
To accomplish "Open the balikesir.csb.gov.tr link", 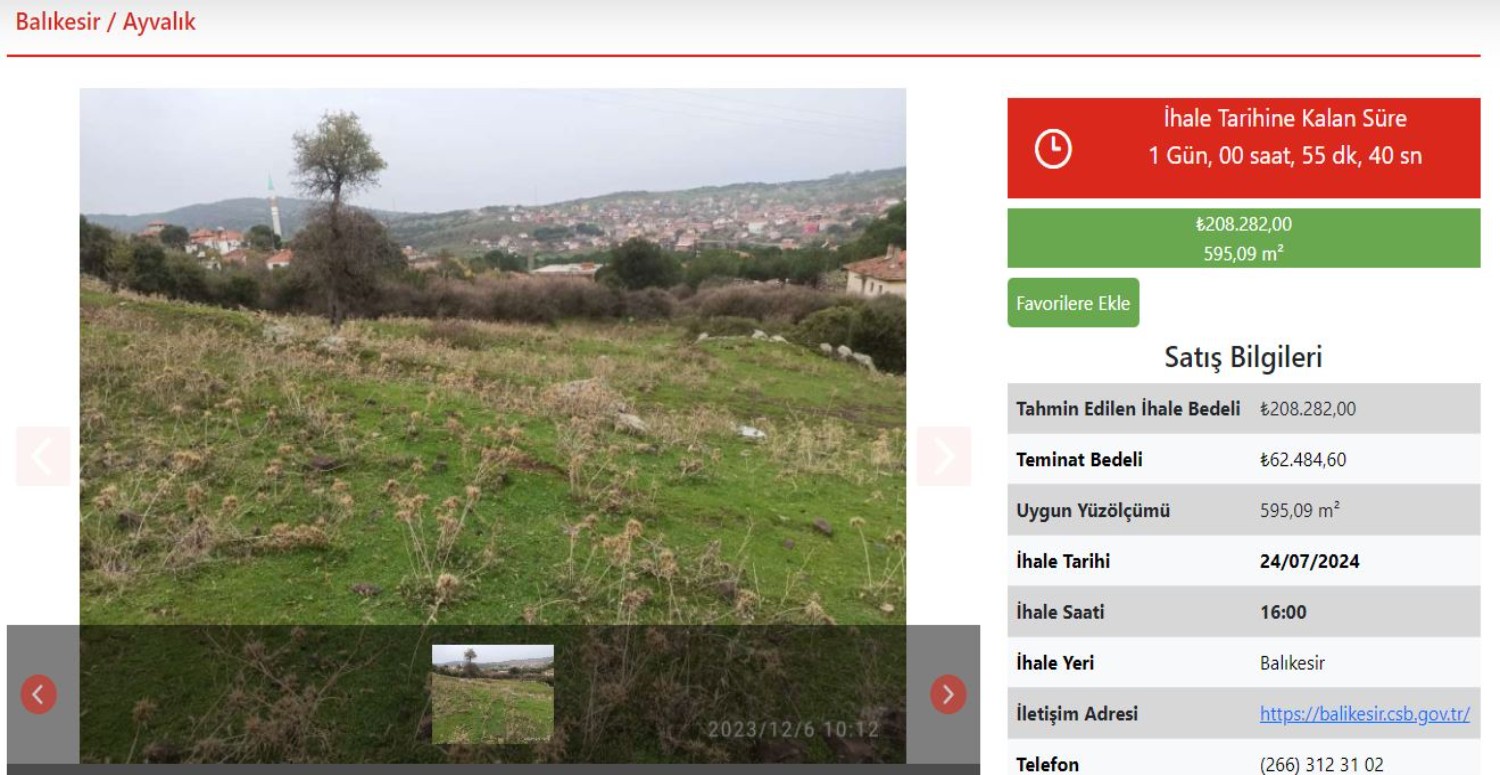I will [1364, 714].
